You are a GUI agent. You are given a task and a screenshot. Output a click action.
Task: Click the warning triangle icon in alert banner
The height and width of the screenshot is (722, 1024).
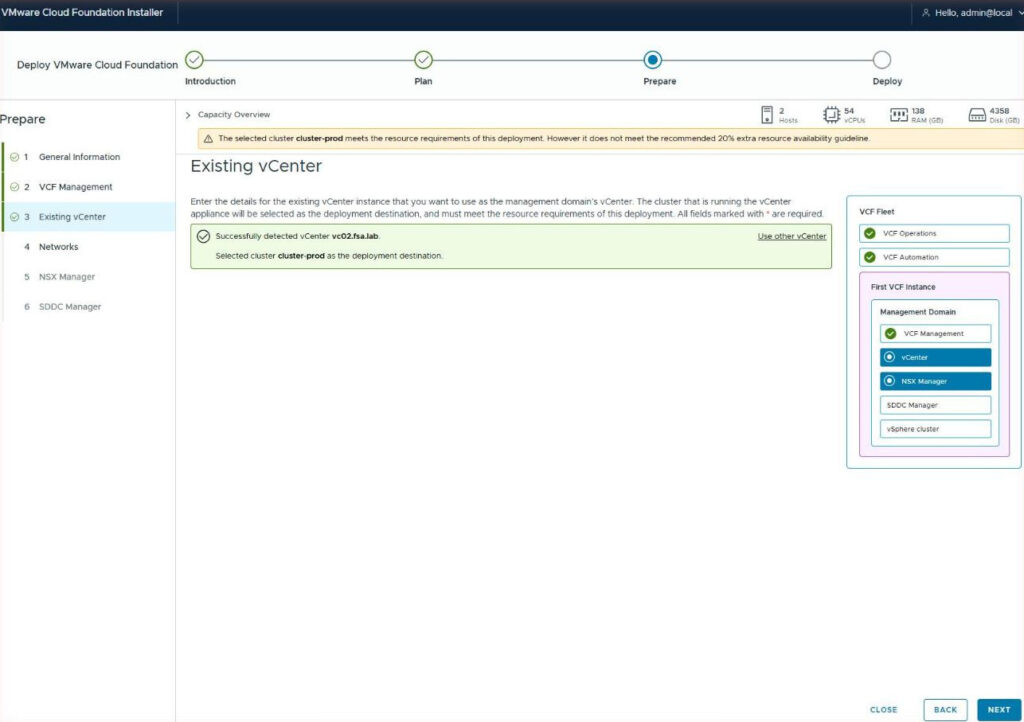click(x=208, y=138)
